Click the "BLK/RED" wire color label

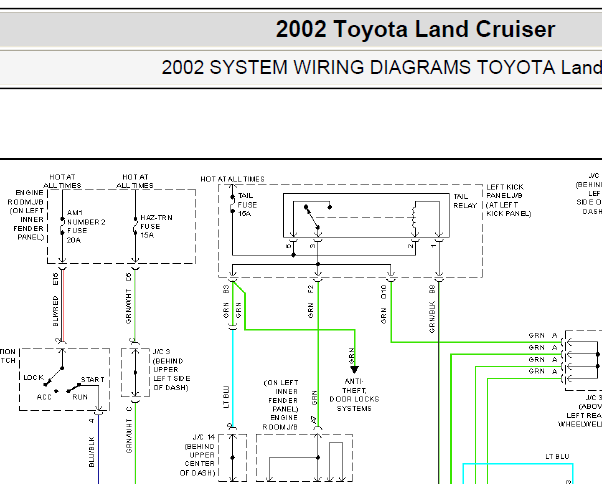click(56, 311)
